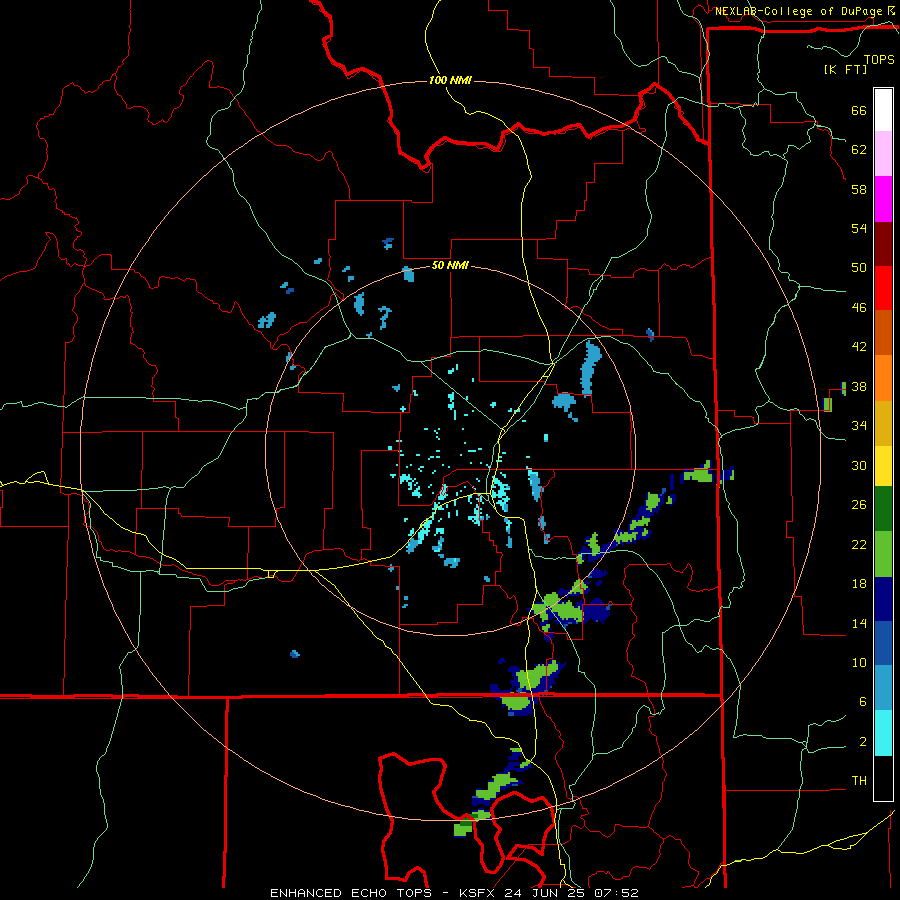Click the 34 value on legend scale
This screenshot has height=900, width=900.
pos(859,426)
